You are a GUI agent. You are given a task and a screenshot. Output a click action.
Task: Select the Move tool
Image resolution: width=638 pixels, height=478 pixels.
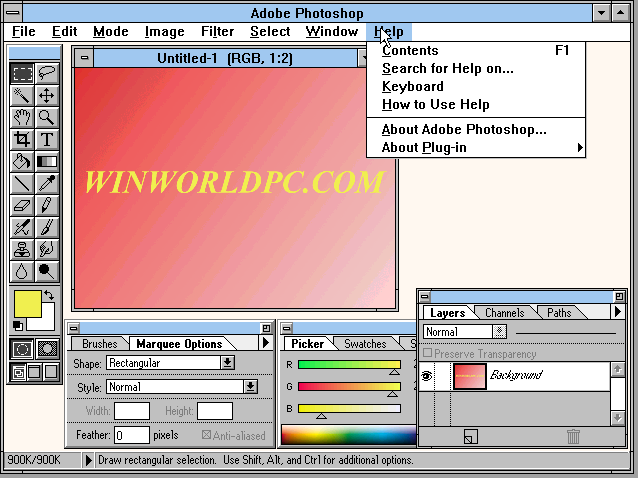pos(47,96)
